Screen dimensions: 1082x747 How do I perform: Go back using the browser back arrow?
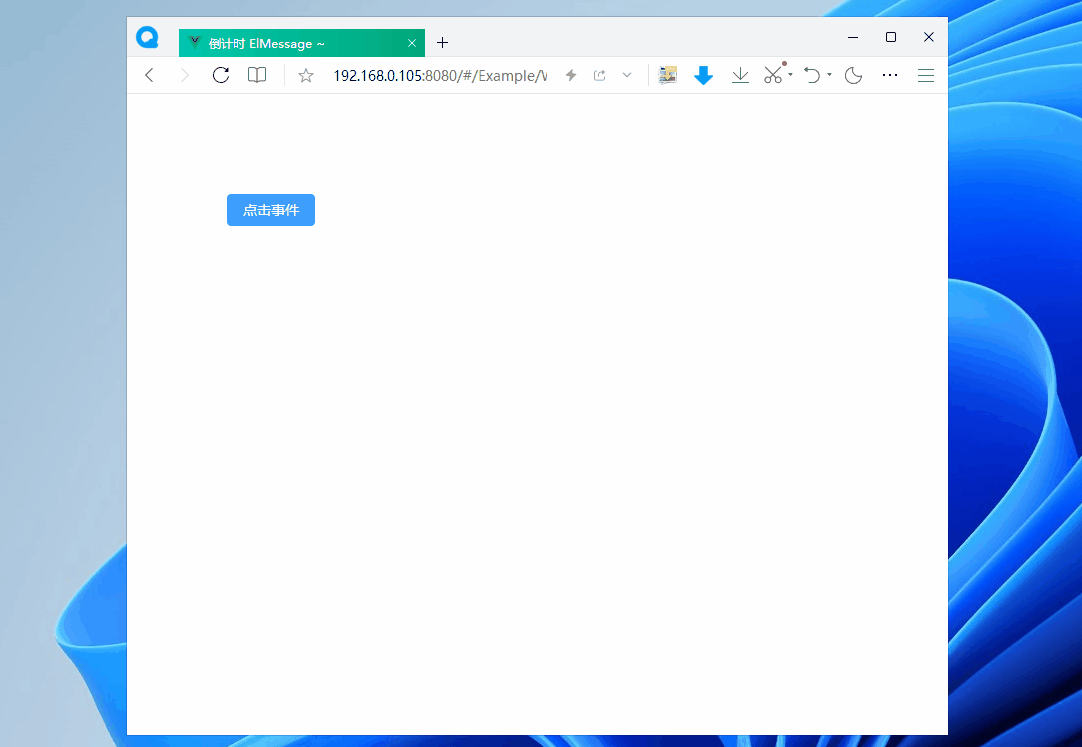click(x=149, y=75)
